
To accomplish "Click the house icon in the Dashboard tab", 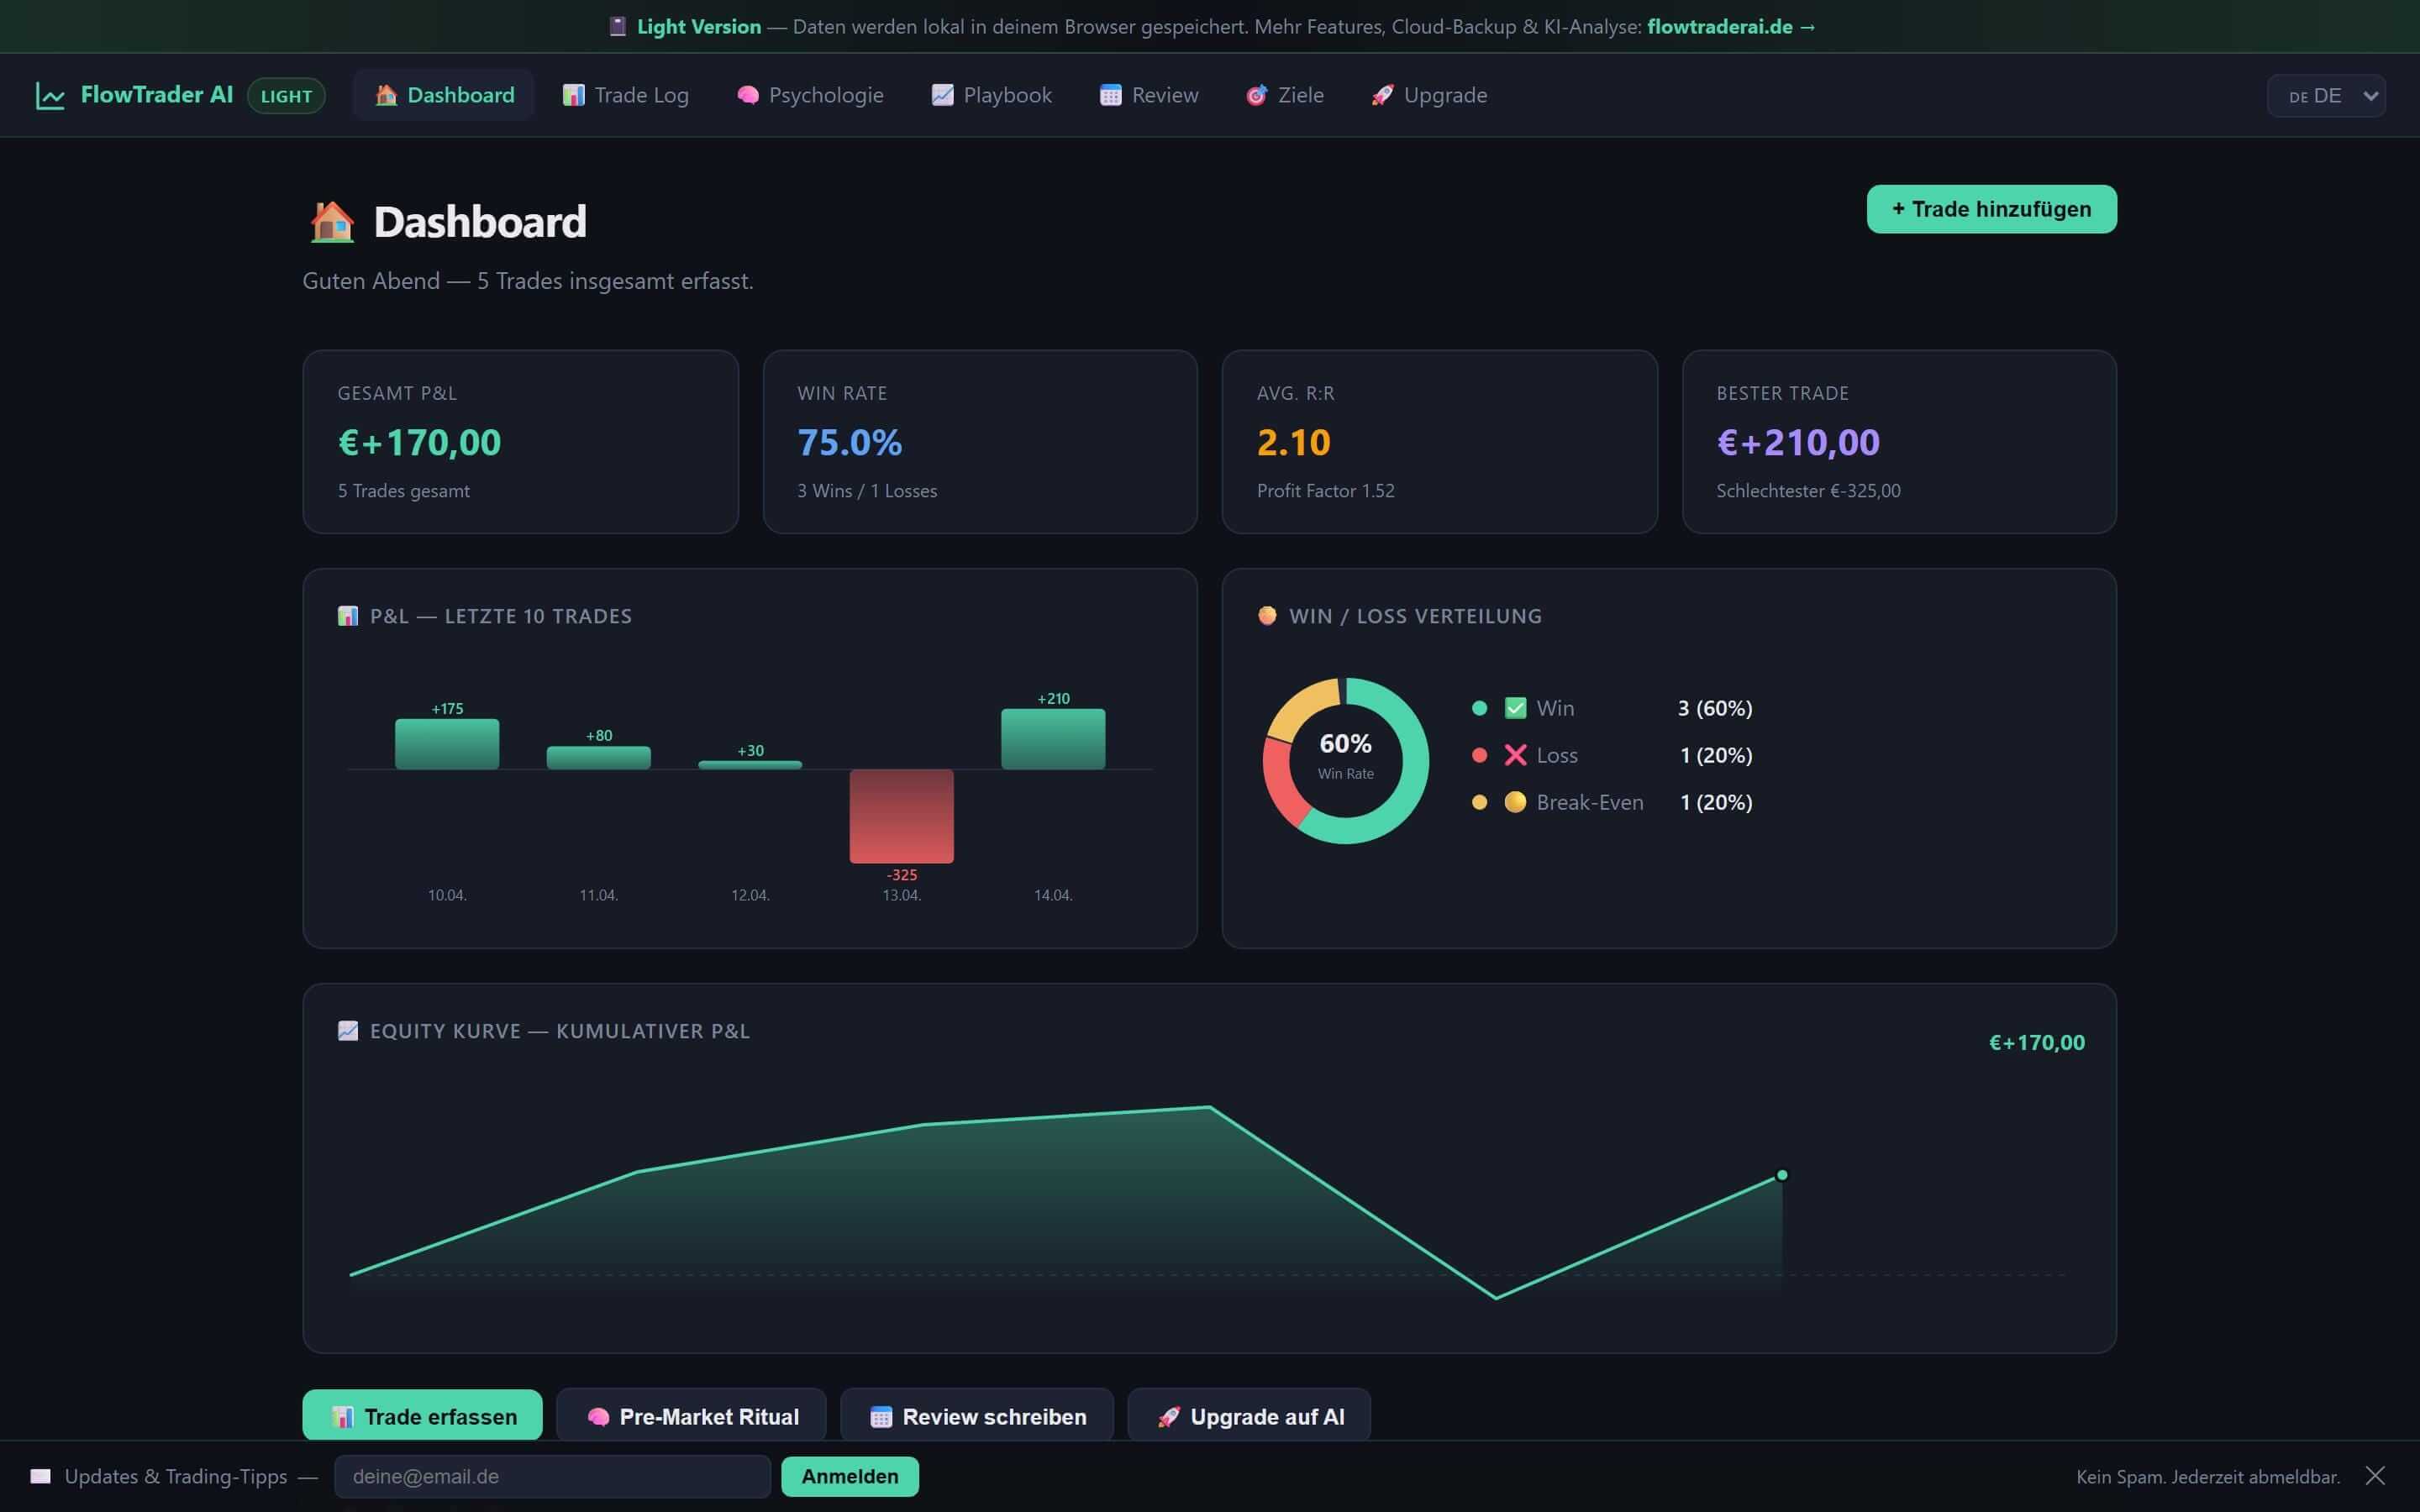I will [386, 95].
